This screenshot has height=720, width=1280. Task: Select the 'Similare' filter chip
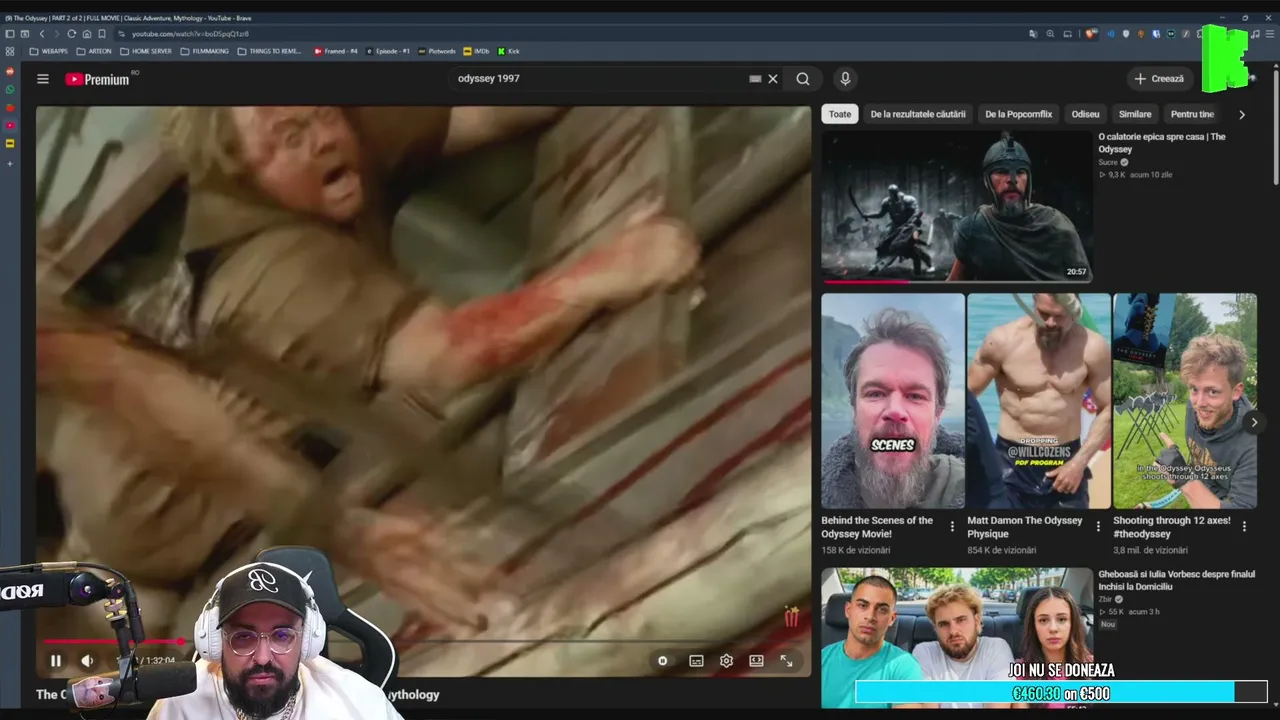tap(1135, 114)
